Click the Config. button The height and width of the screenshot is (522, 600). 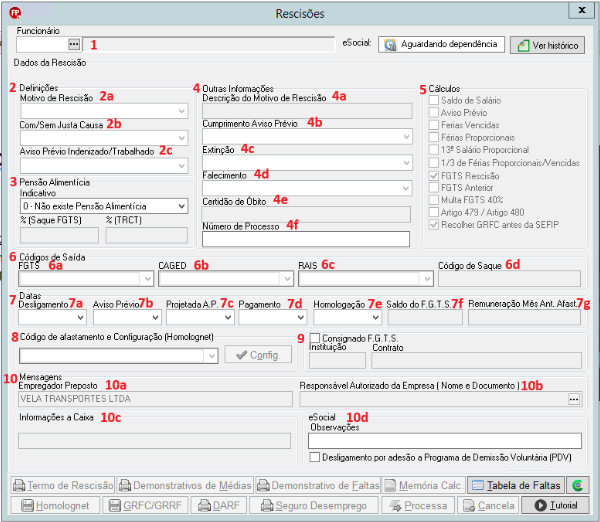(258, 355)
